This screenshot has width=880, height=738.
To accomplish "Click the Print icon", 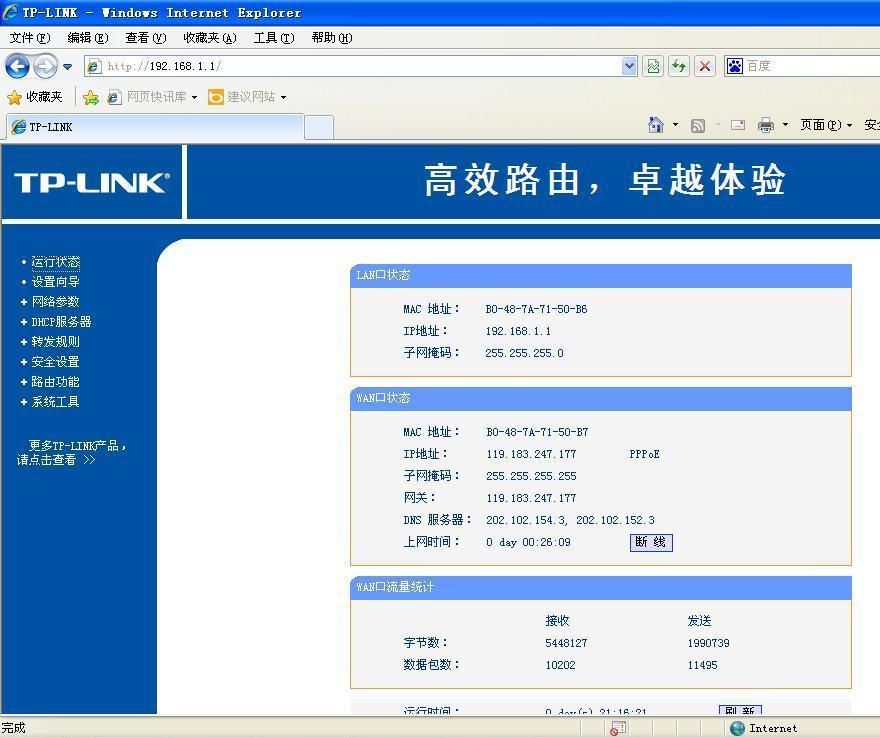I will coord(766,125).
